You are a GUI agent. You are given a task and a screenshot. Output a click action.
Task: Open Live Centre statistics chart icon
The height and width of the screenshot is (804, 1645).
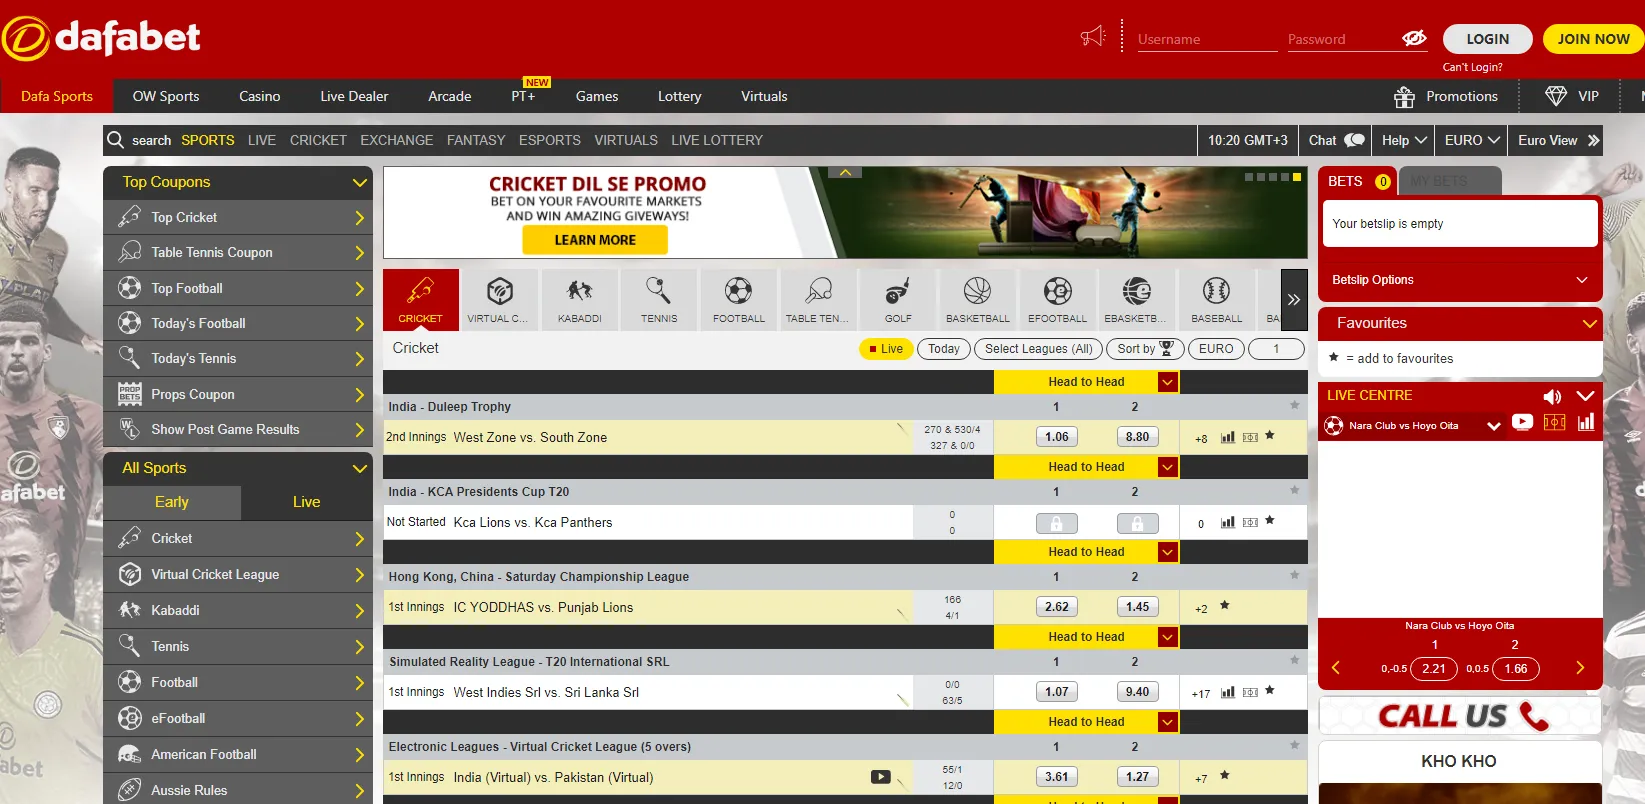[x=1586, y=422]
